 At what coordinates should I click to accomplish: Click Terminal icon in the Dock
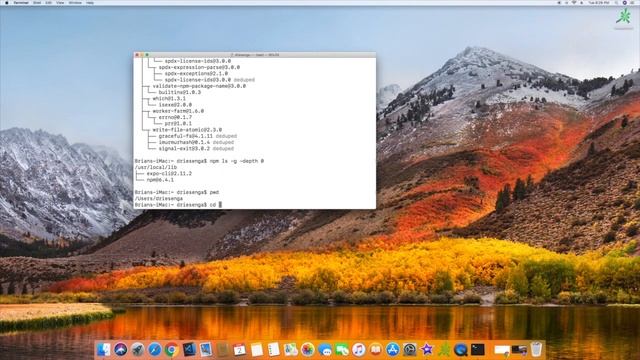[478, 349]
